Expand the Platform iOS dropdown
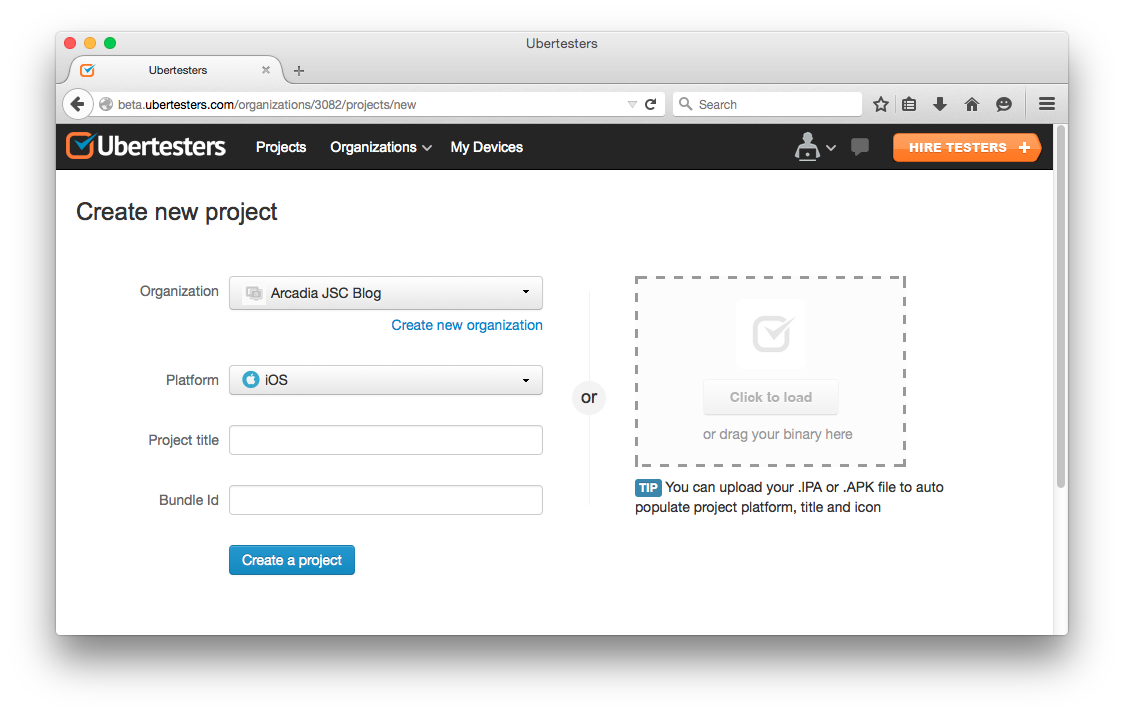 tap(386, 380)
